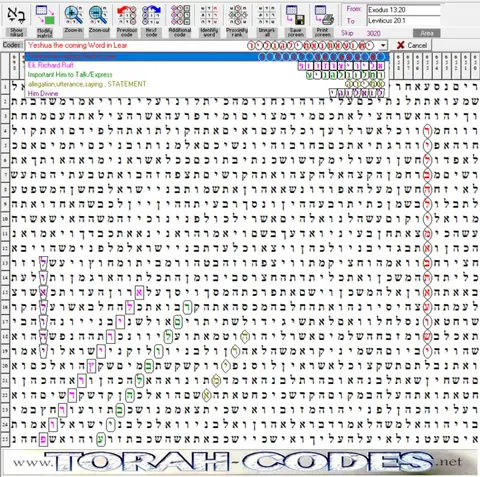Select the highlighted blue row in codes list
480x477 pixels.
pyautogui.click(x=207, y=56)
